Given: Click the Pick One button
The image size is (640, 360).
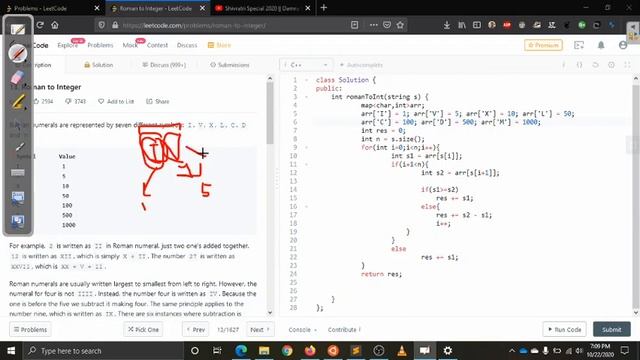Looking at the screenshot, I should pyautogui.click(x=143, y=329).
